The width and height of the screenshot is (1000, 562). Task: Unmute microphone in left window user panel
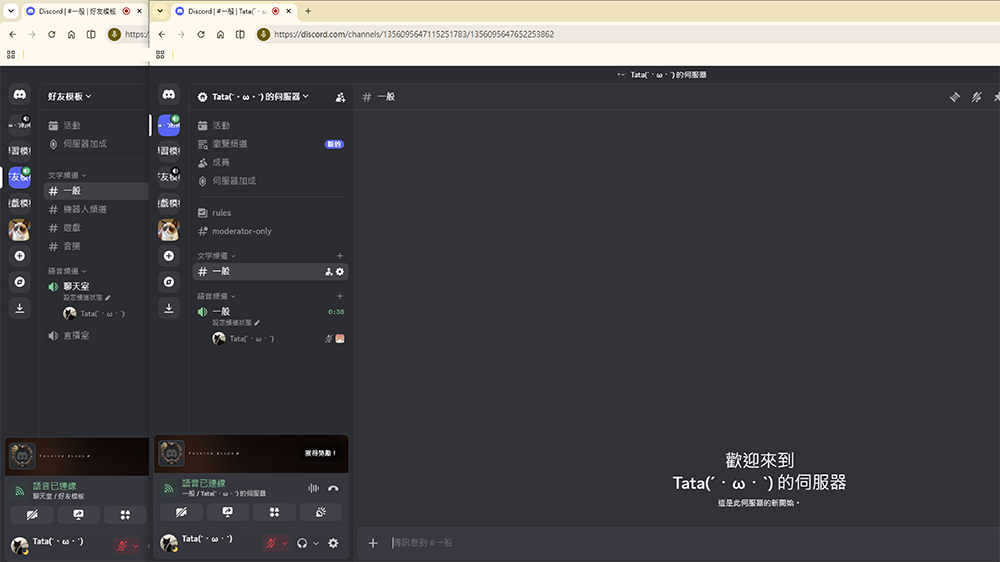click(122, 545)
